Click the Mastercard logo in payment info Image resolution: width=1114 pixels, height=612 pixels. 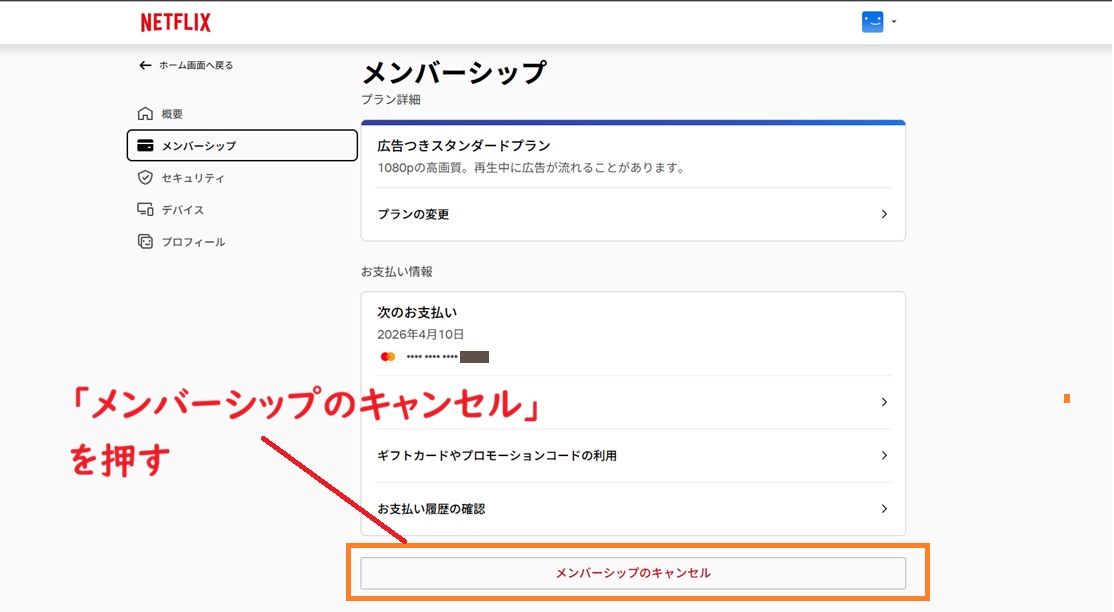388,357
